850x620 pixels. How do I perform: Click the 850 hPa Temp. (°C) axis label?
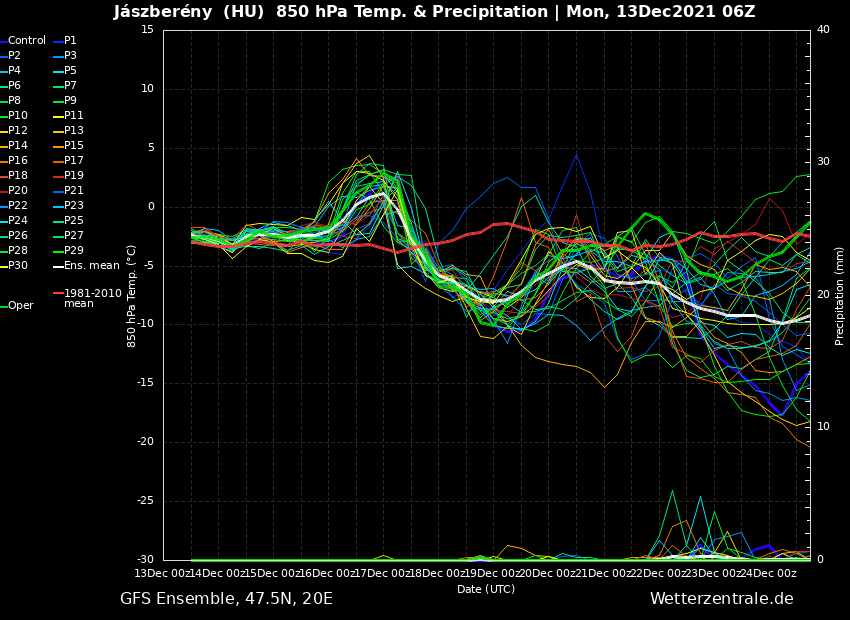coord(131,295)
